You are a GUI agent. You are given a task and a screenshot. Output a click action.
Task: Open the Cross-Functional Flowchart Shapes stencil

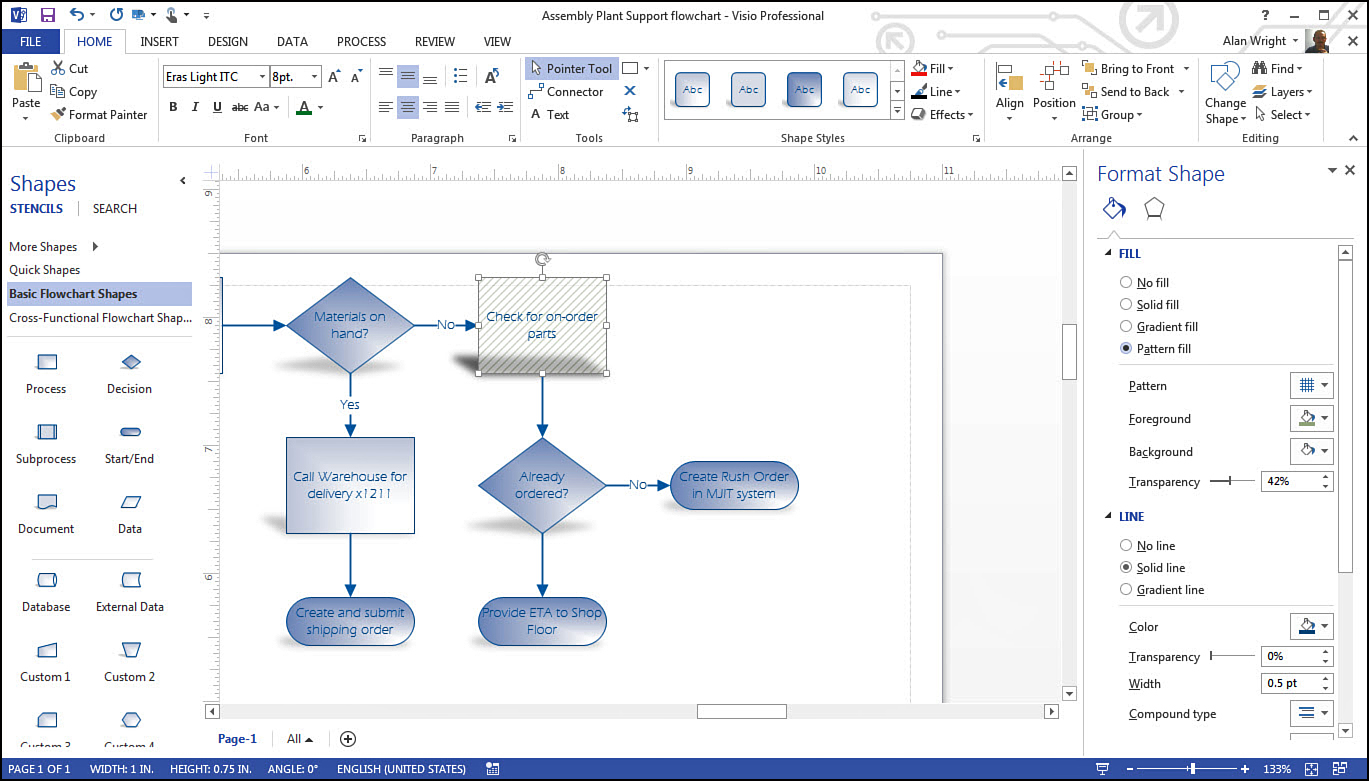pyautogui.click(x=100, y=318)
